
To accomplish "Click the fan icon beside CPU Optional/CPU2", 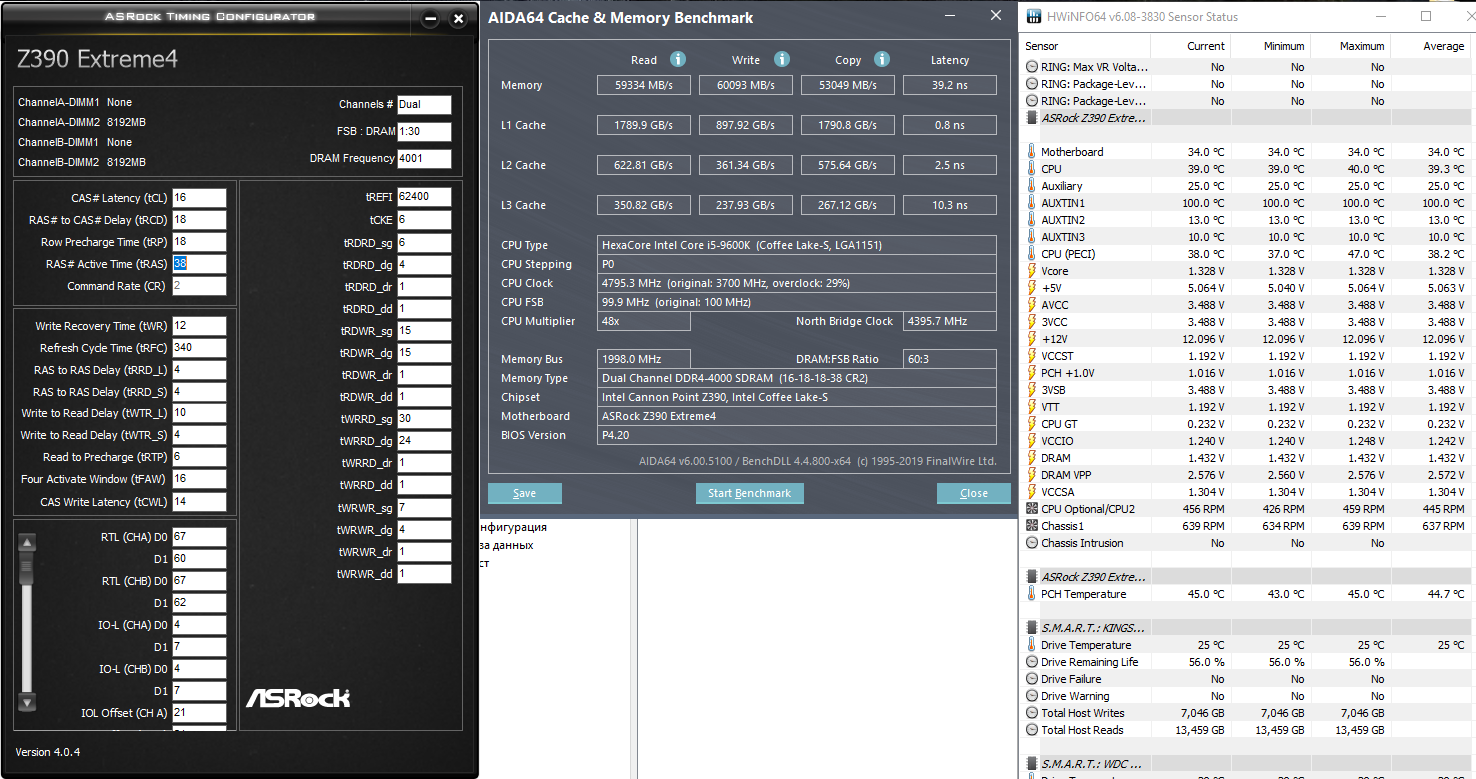I will pyautogui.click(x=1032, y=509).
